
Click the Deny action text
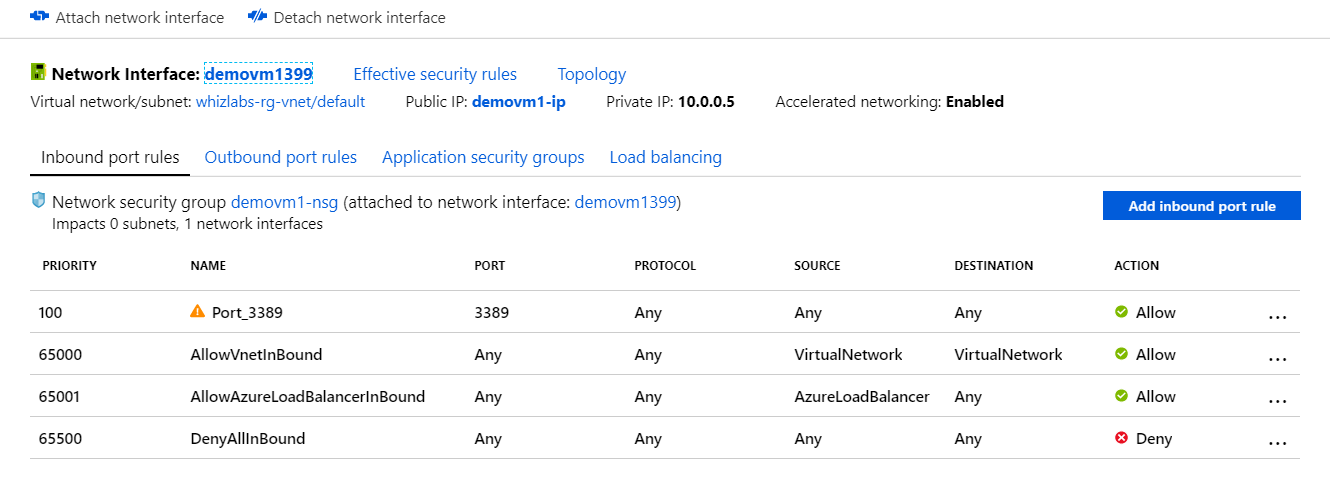[x=1154, y=438]
